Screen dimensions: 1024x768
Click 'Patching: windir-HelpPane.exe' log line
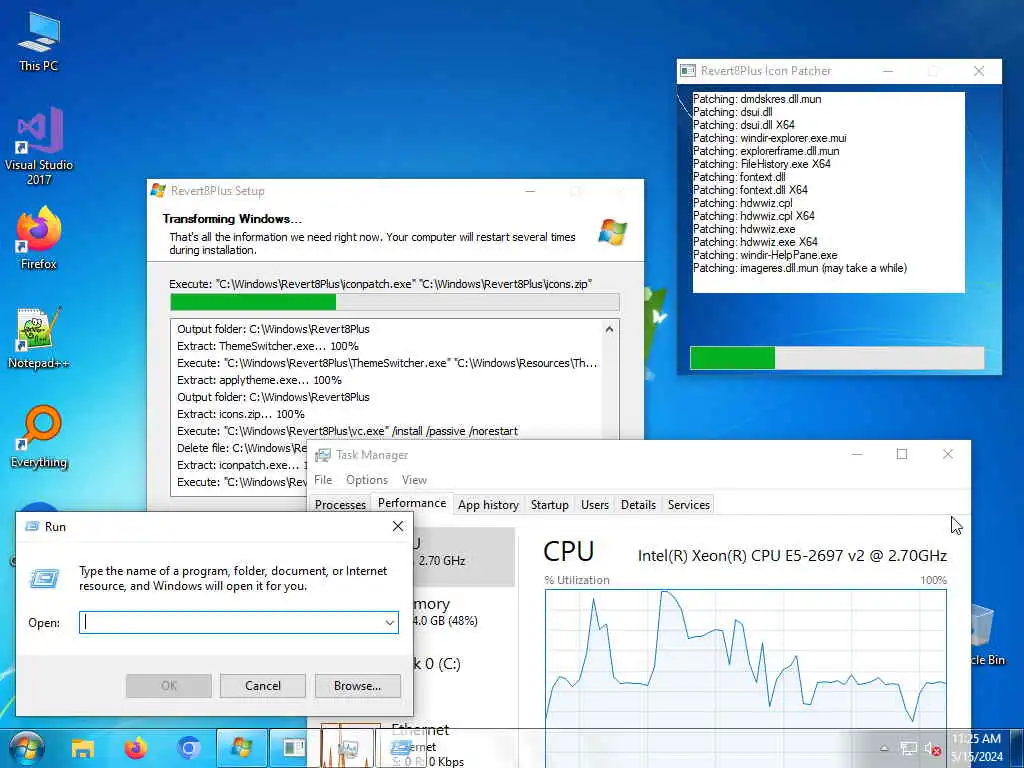[765, 255]
